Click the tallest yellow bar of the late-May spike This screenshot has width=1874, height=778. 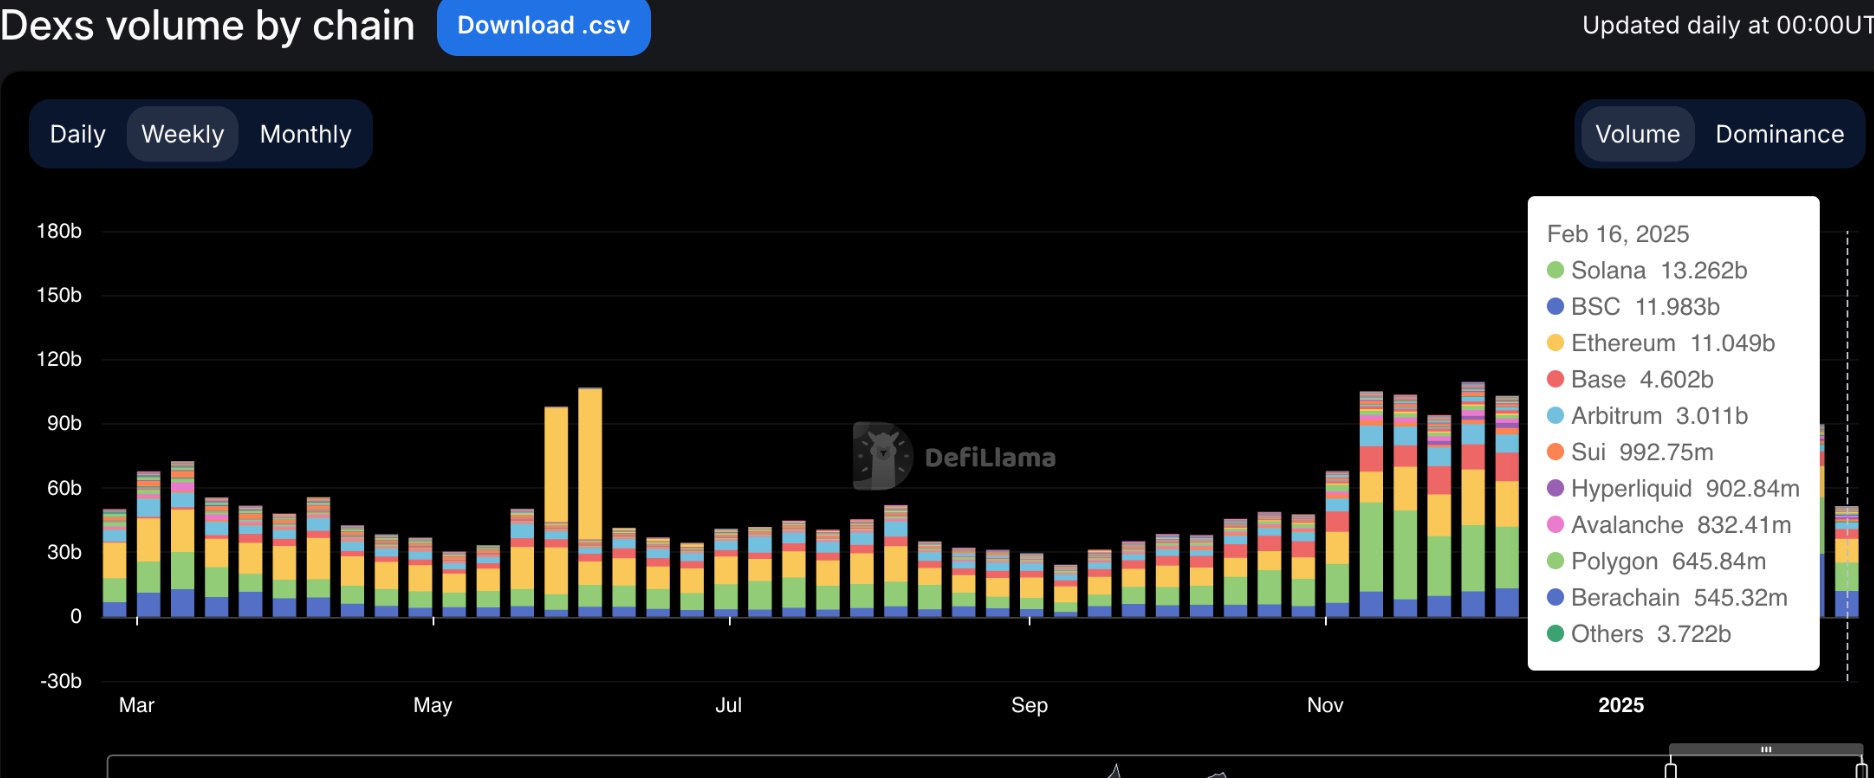tap(590, 464)
